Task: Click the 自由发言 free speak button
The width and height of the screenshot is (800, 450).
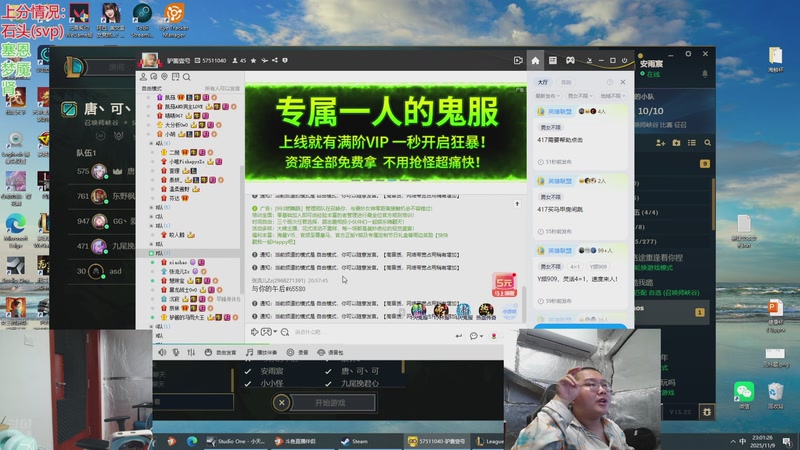Action: click(220, 352)
